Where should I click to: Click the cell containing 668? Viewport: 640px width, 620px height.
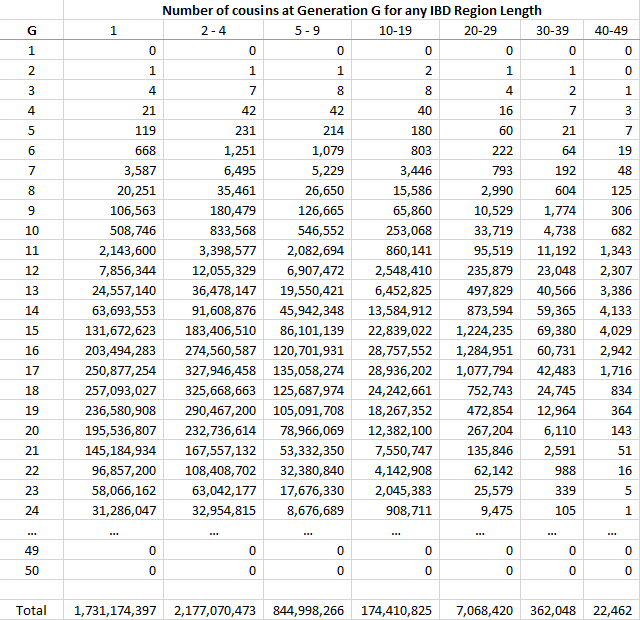click(113, 150)
